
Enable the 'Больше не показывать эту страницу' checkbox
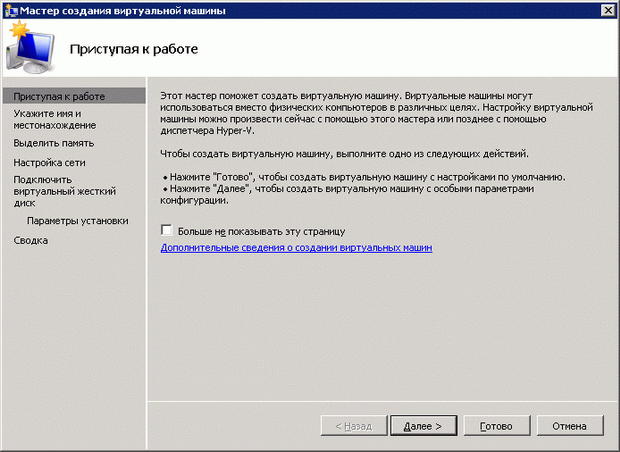pyautogui.click(x=166, y=230)
